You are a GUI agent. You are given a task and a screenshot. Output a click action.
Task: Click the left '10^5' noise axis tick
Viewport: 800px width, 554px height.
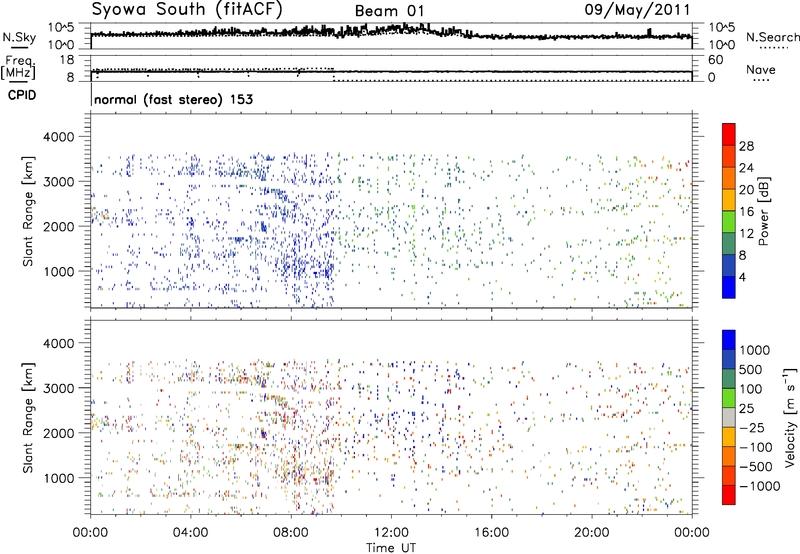pyautogui.click(x=61, y=28)
